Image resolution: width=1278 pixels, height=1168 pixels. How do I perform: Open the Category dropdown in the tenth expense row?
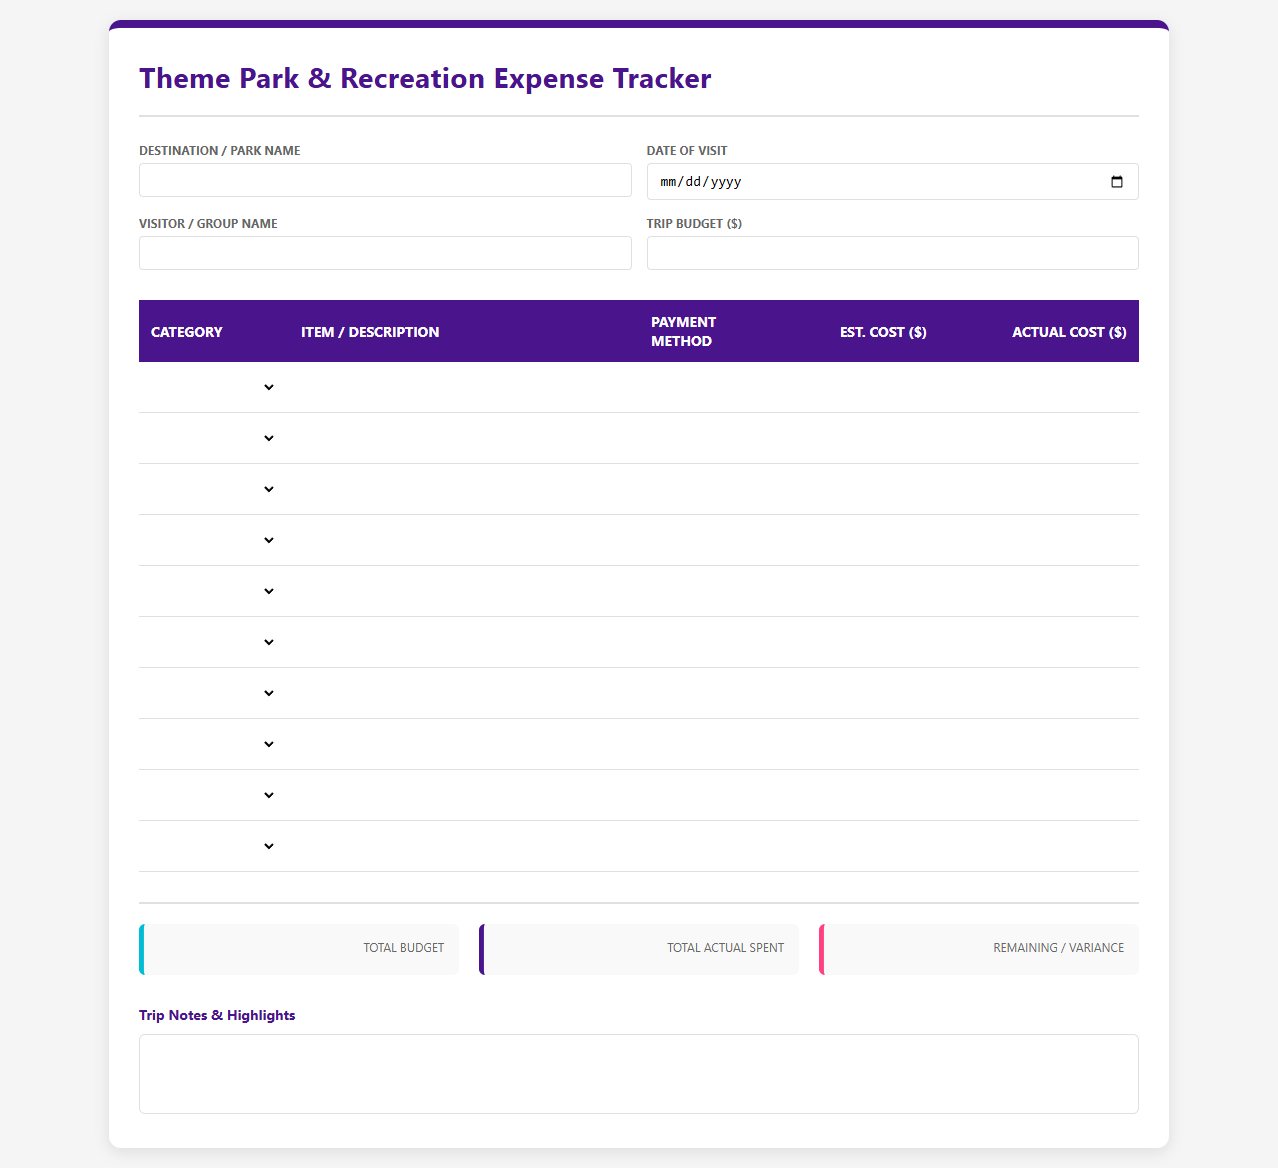tap(213, 846)
